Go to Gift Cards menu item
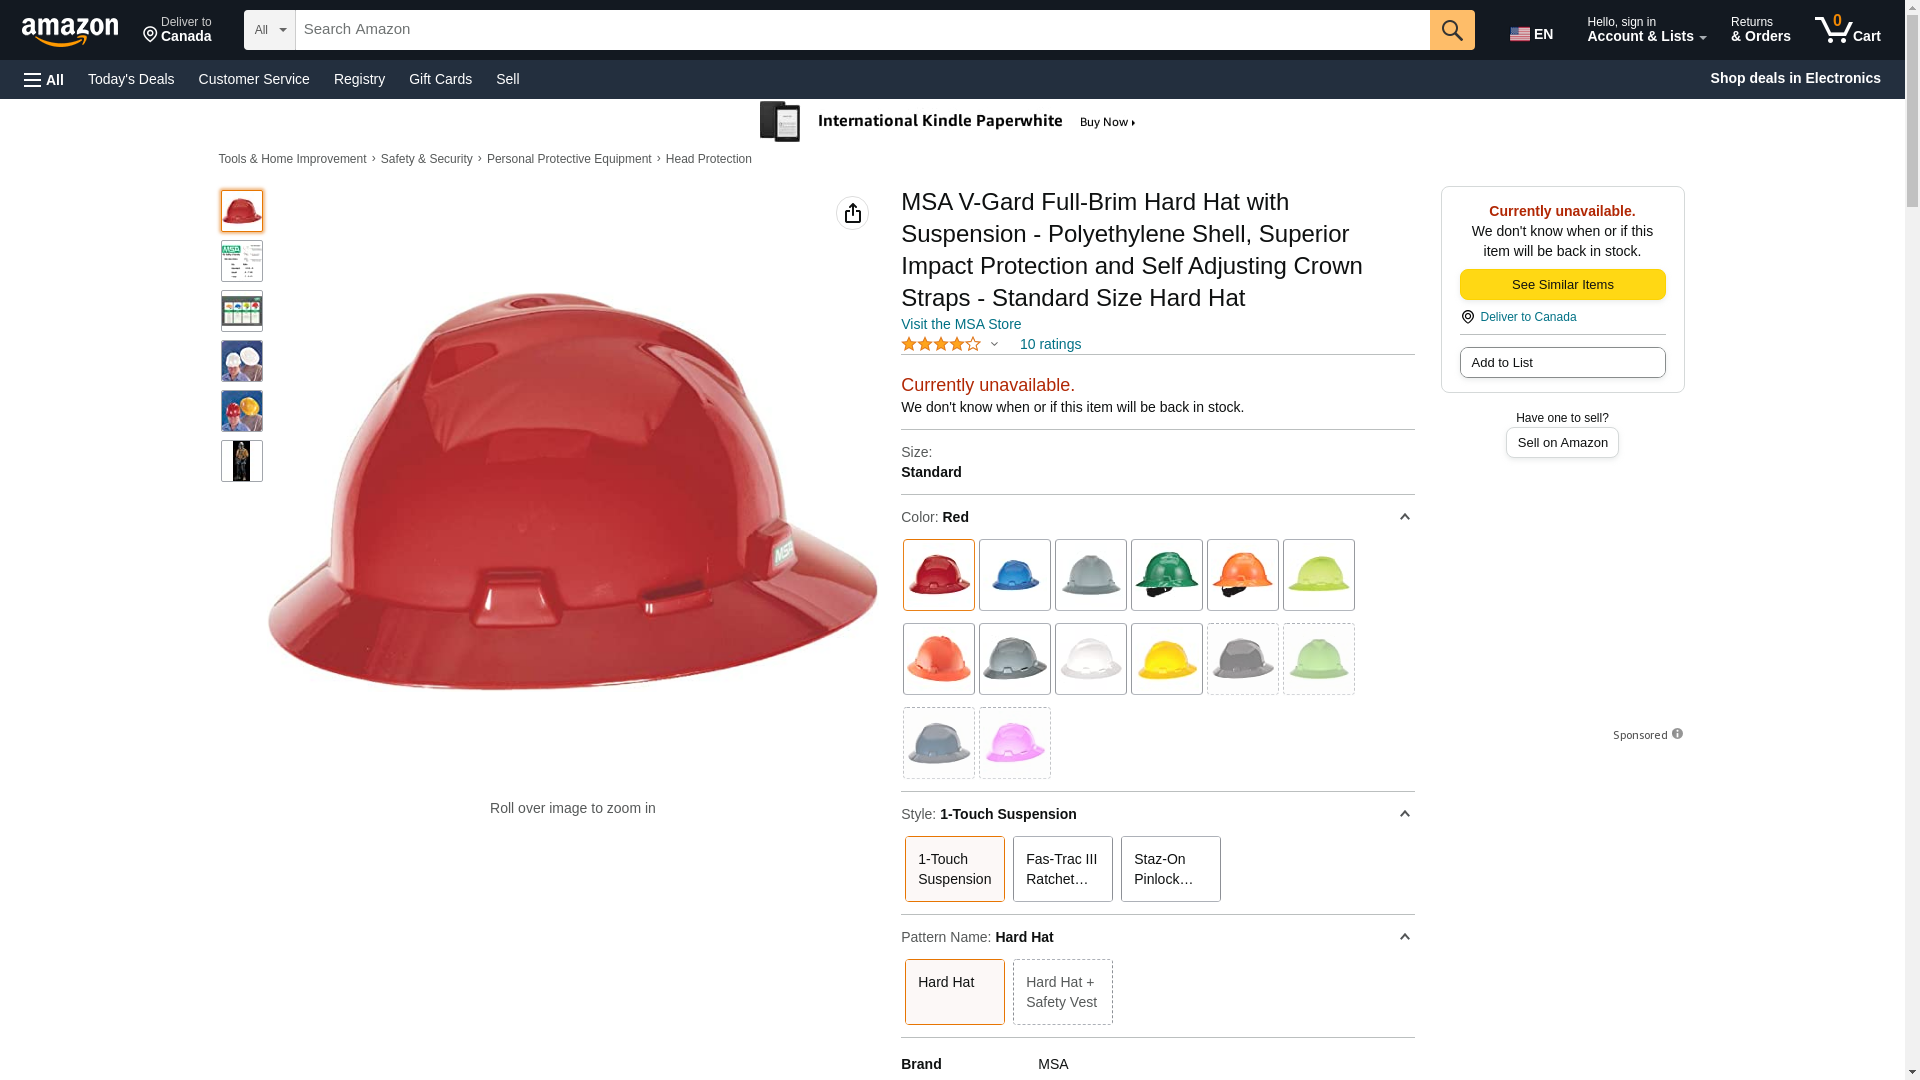This screenshot has width=1920, height=1080. click(x=440, y=79)
